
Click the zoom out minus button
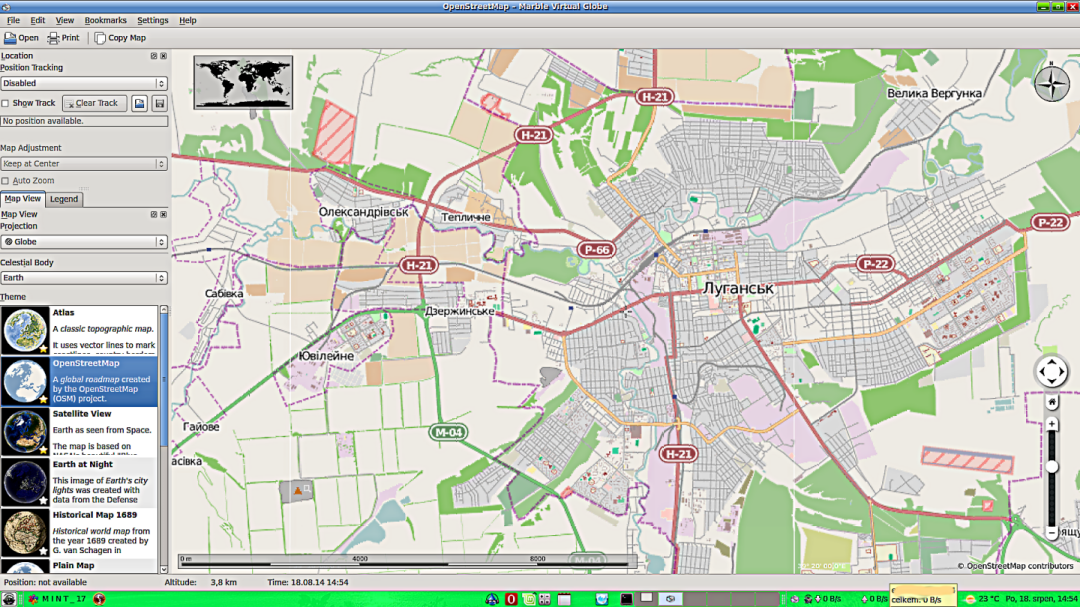pos(1052,533)
